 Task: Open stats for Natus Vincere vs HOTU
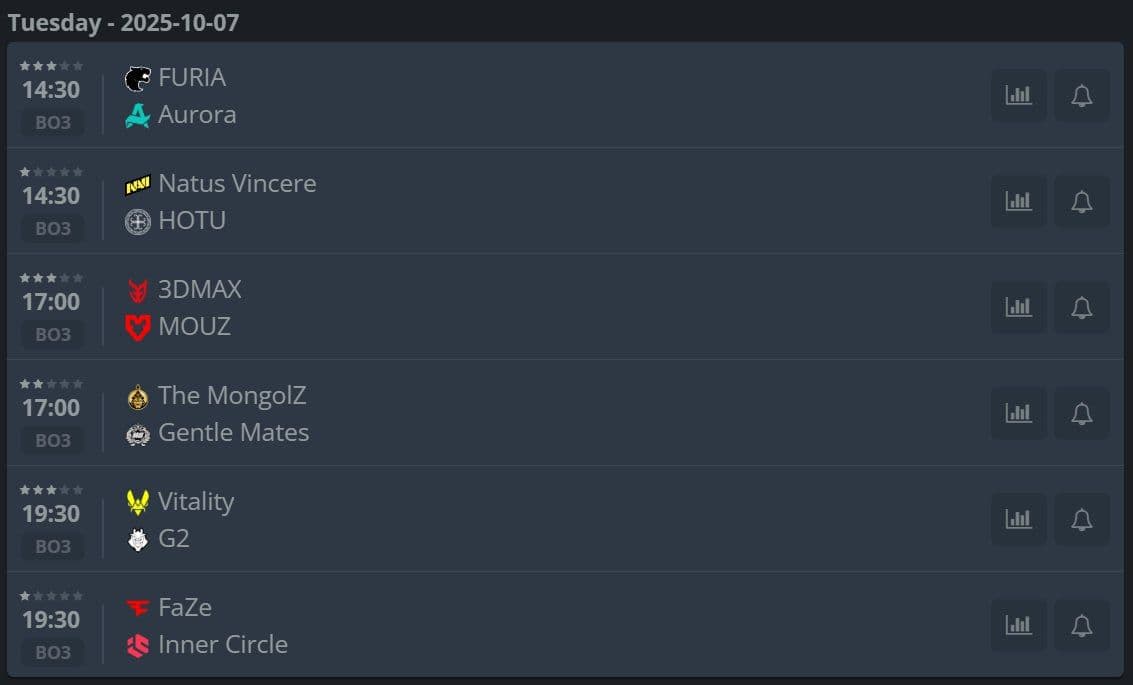1018,202
